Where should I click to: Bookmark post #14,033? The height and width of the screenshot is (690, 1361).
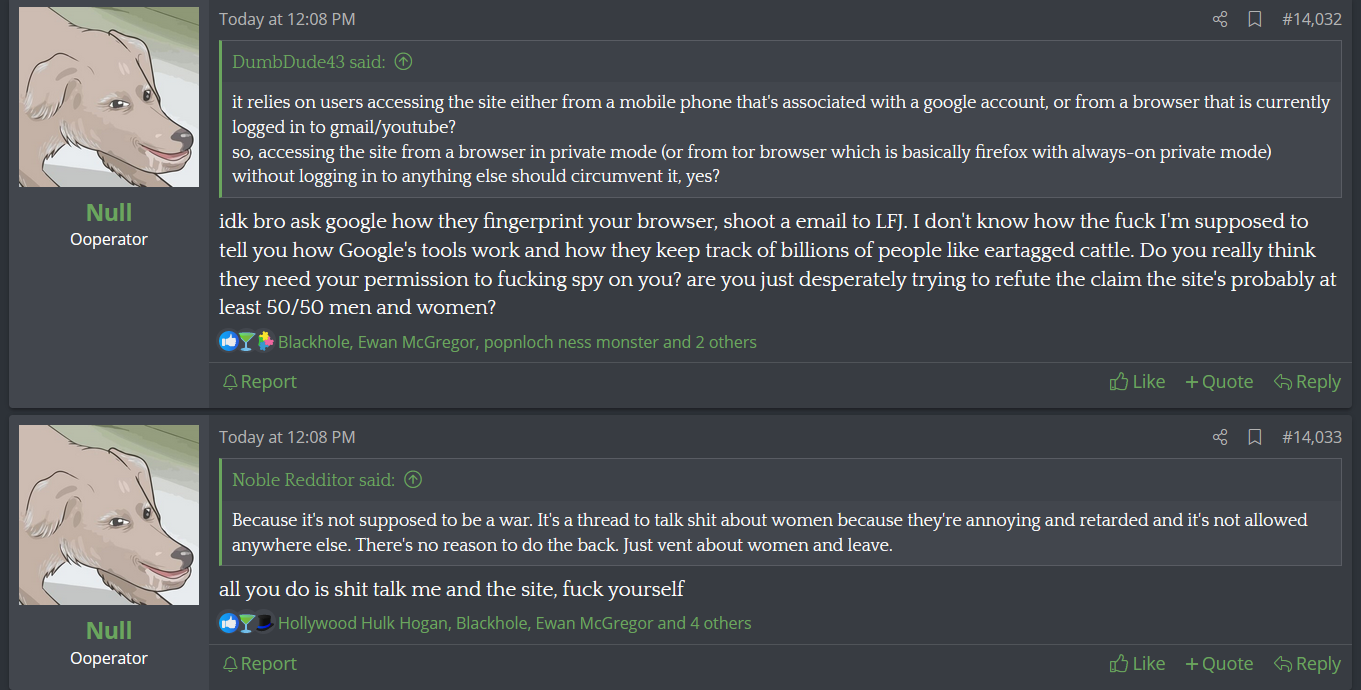click(x=1255, y=437)
